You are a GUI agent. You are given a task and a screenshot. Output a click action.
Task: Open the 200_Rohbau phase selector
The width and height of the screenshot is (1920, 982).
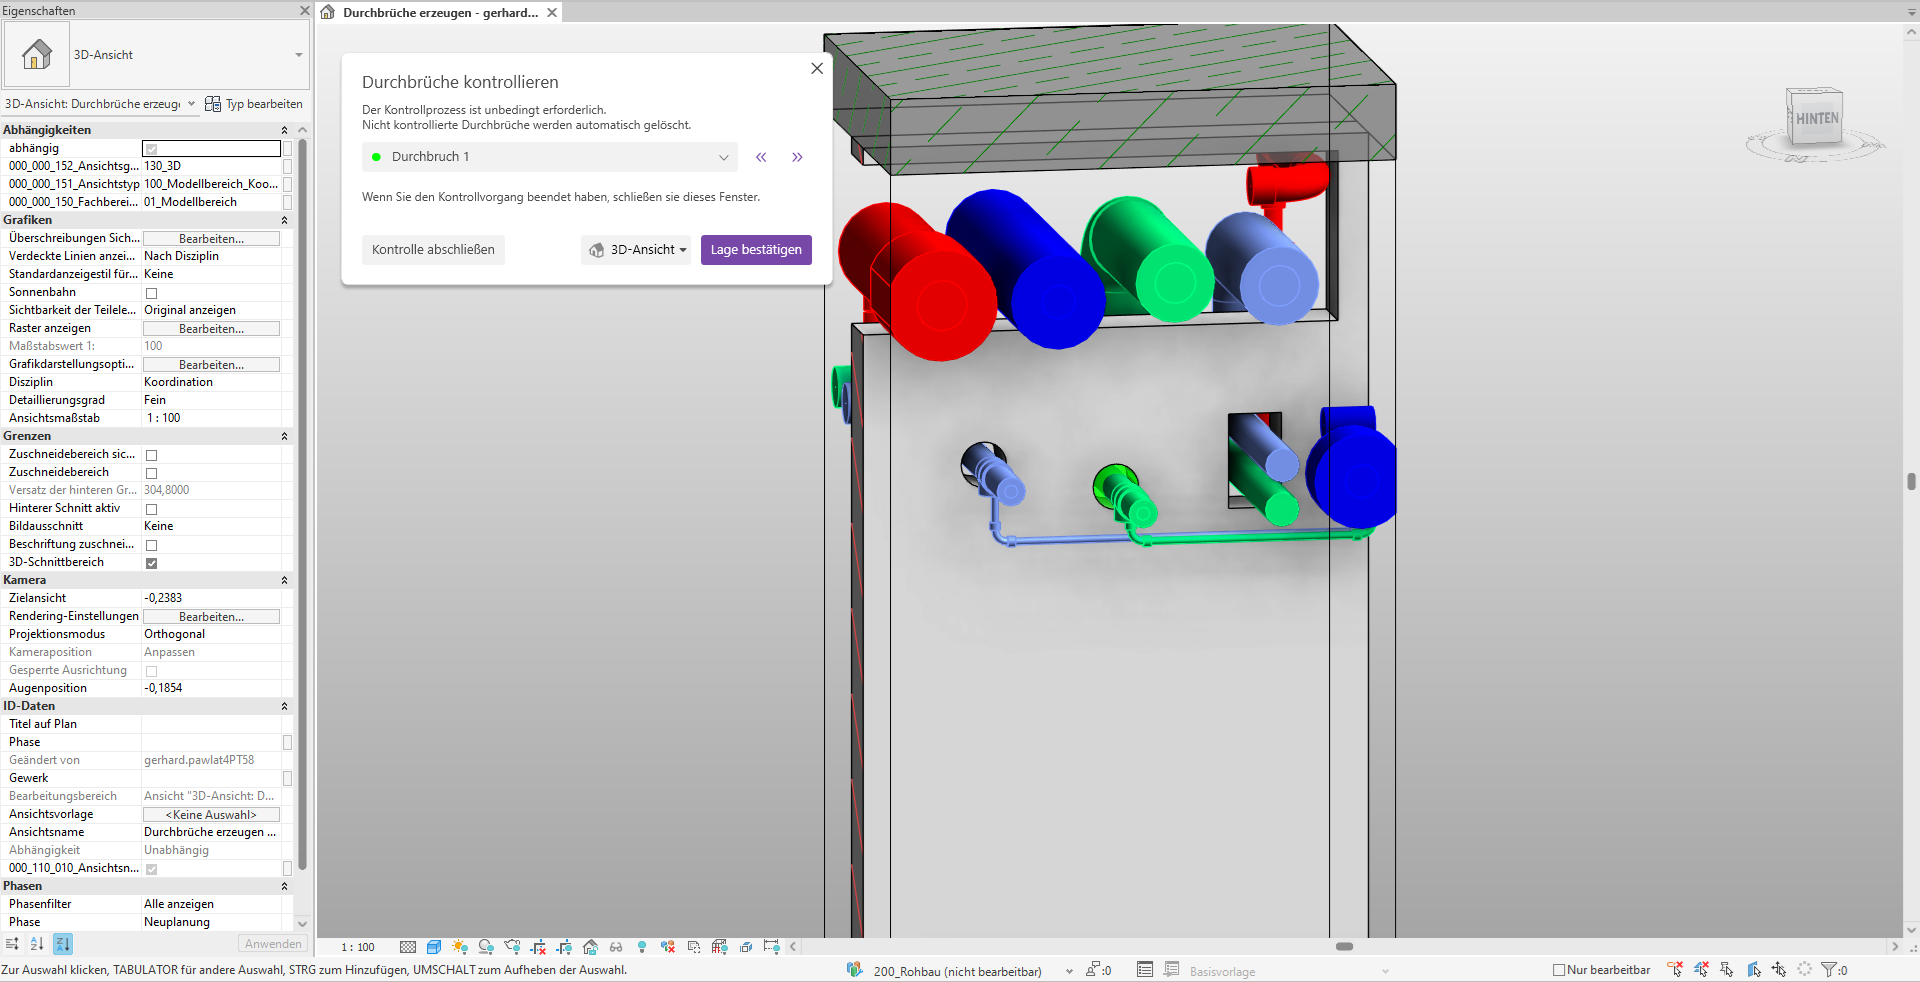coord(1068,970)
